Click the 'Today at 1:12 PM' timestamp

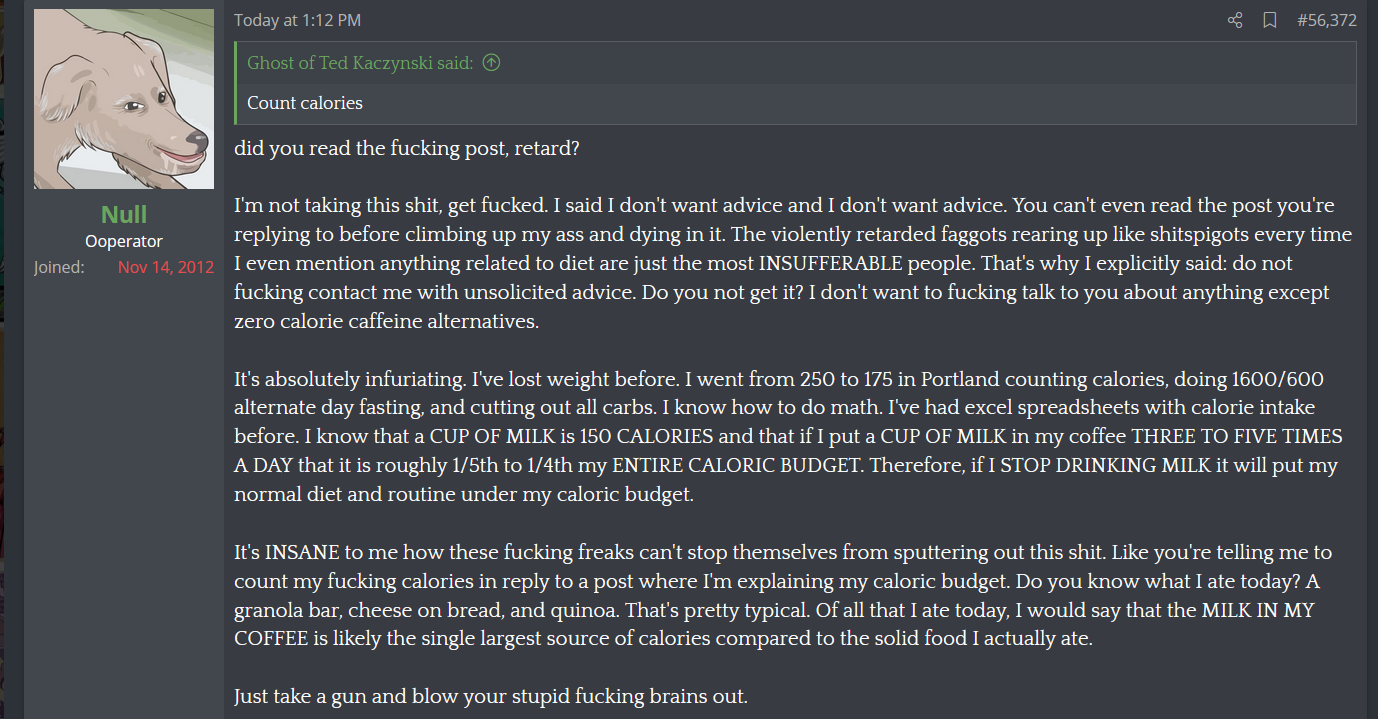tap(297, 20)
